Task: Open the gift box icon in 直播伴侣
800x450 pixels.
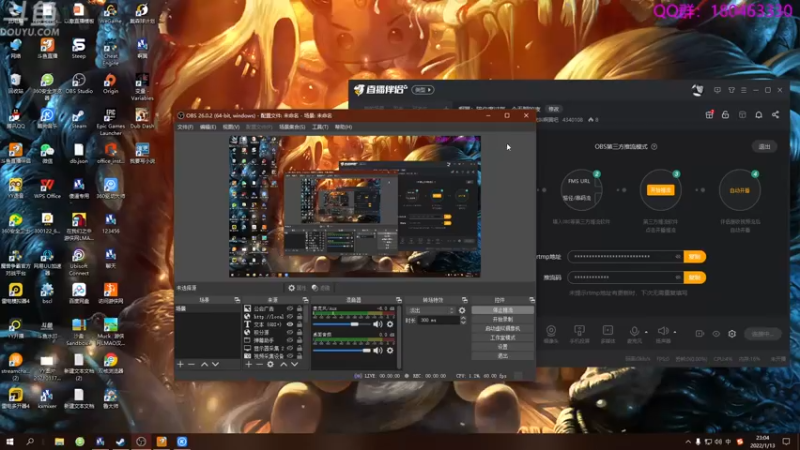Action: click(709, 115)
